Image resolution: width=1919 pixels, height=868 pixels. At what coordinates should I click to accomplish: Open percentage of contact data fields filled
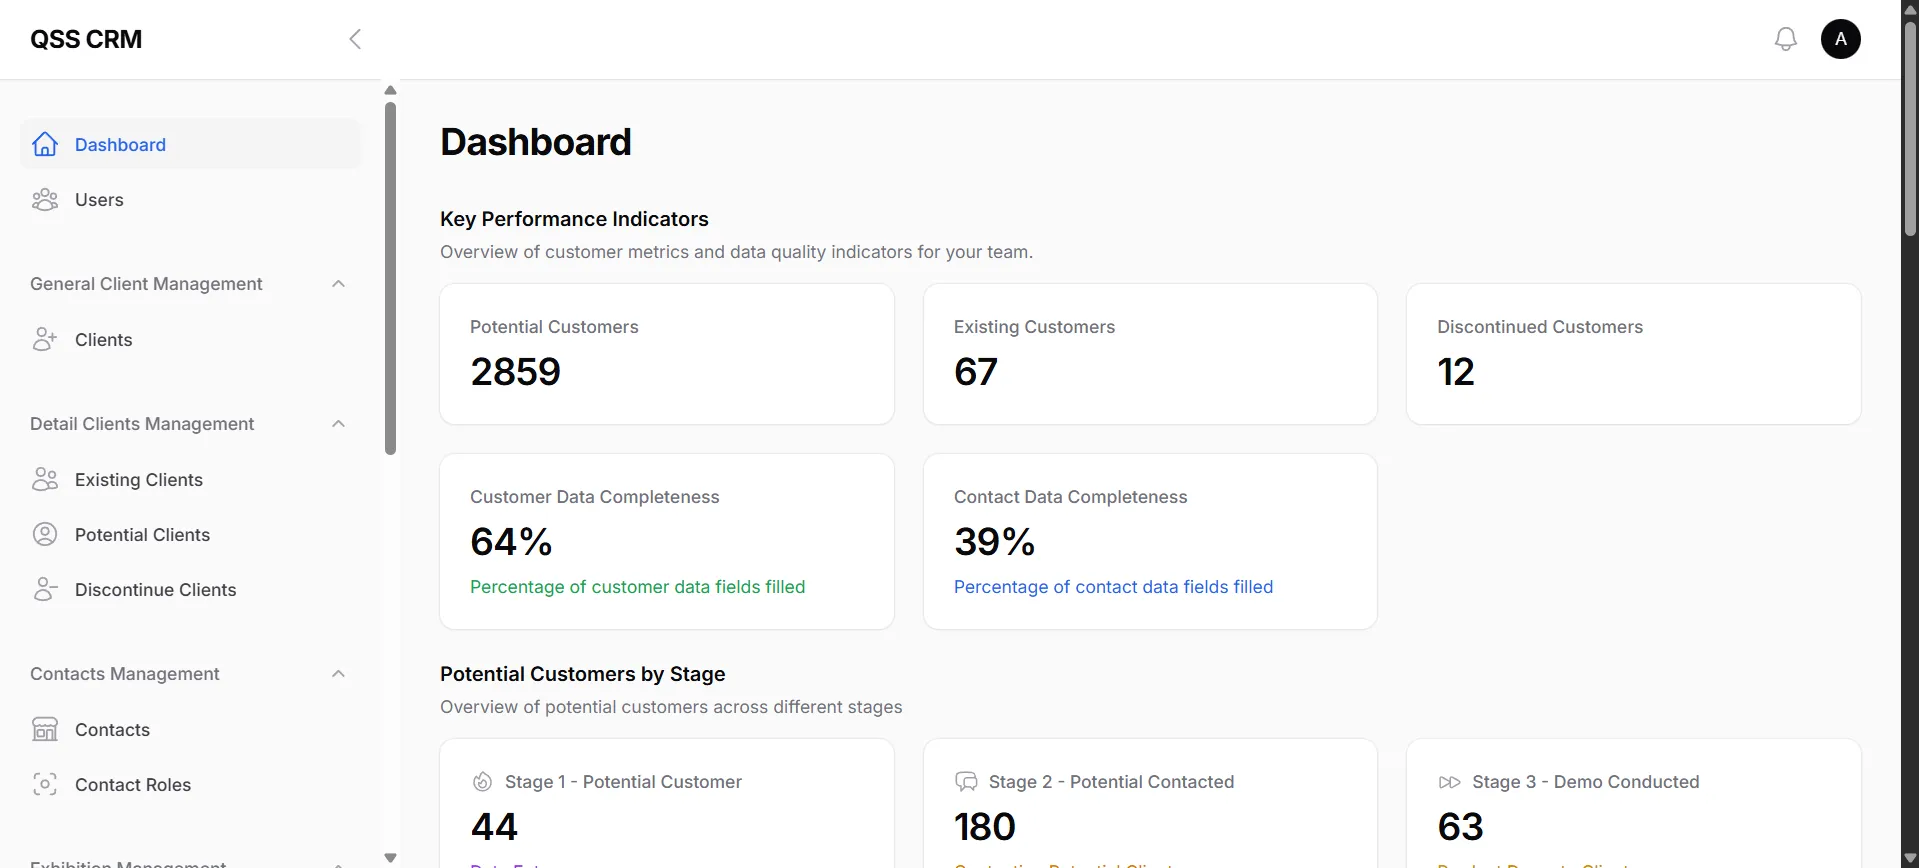pyautogui.click(x=1113, y=587)
